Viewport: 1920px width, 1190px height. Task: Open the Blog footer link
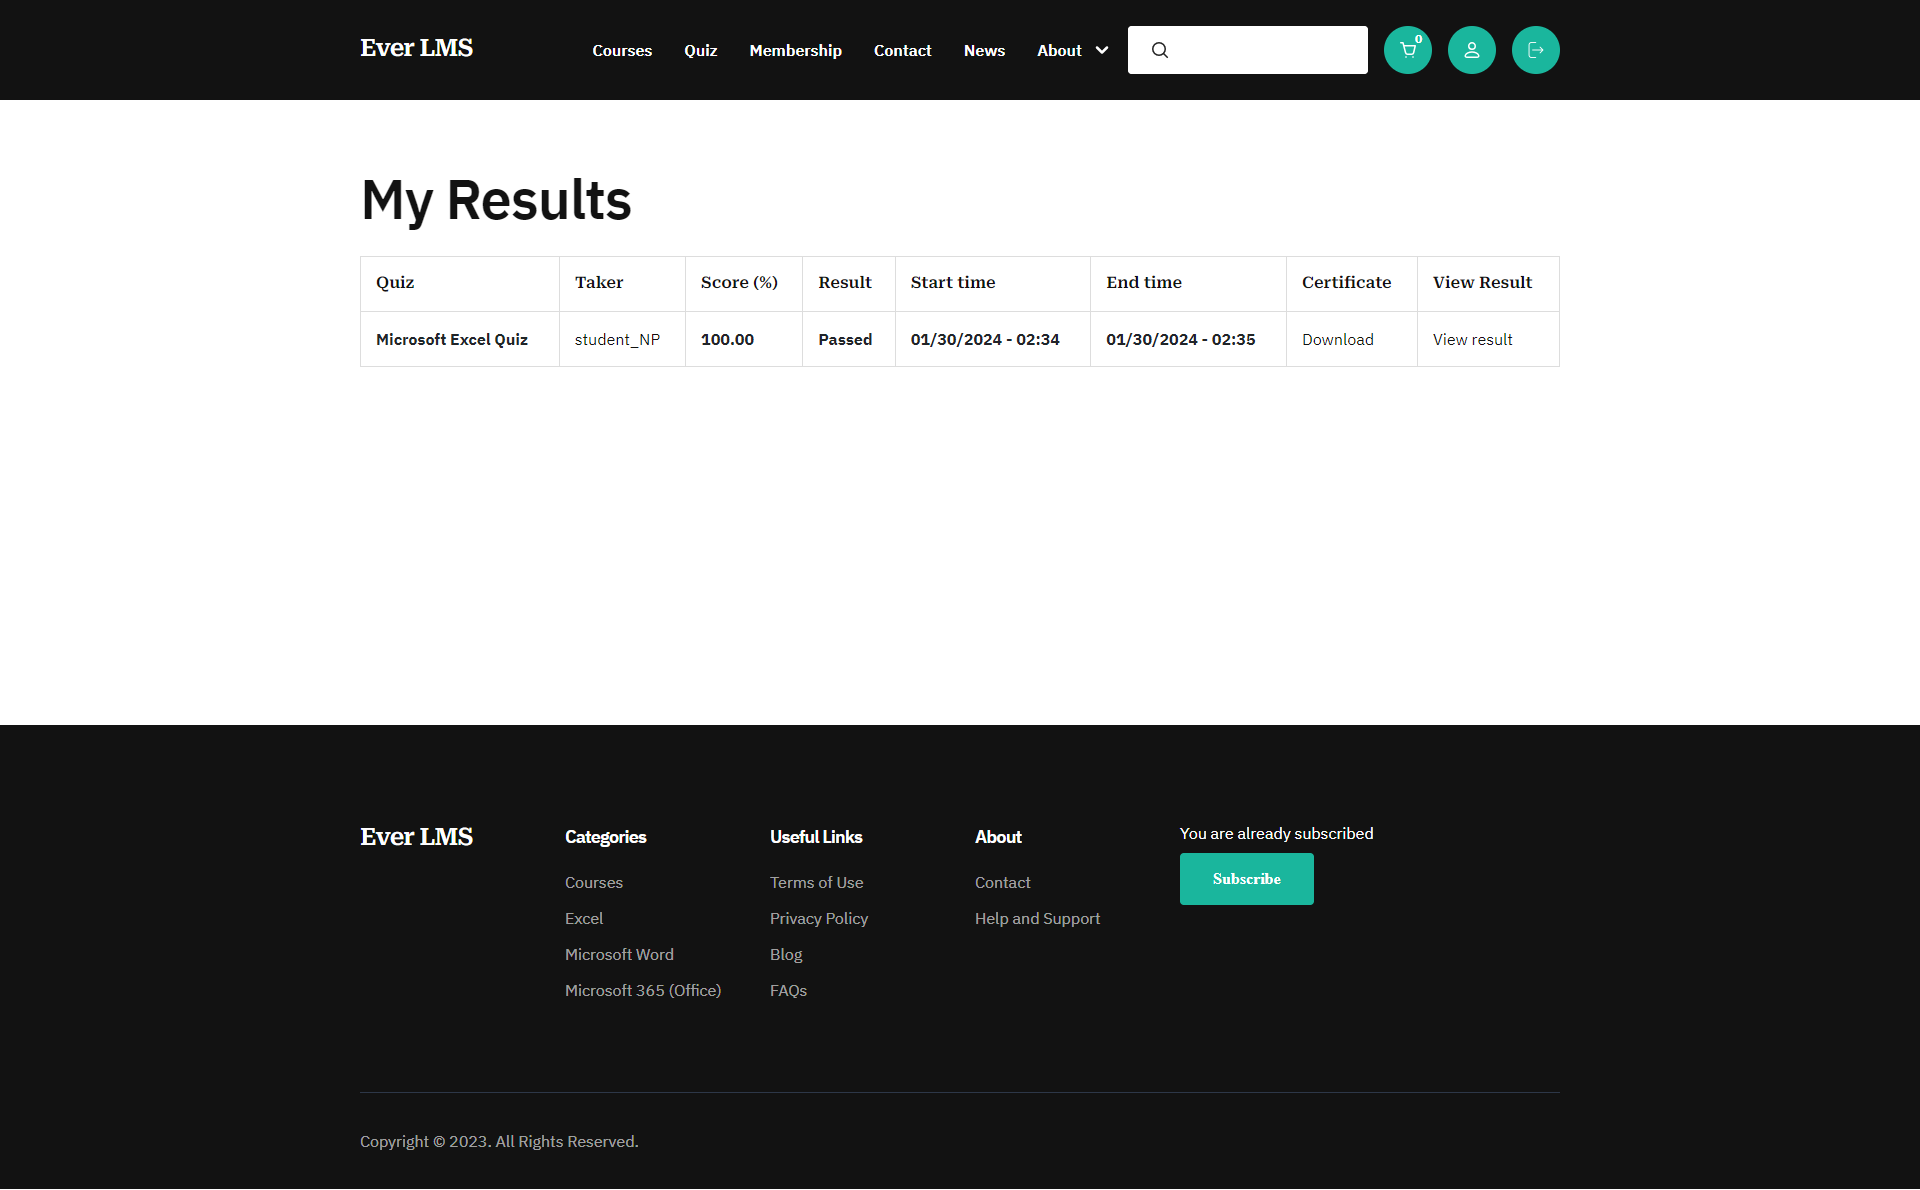(x=786, y=954)
